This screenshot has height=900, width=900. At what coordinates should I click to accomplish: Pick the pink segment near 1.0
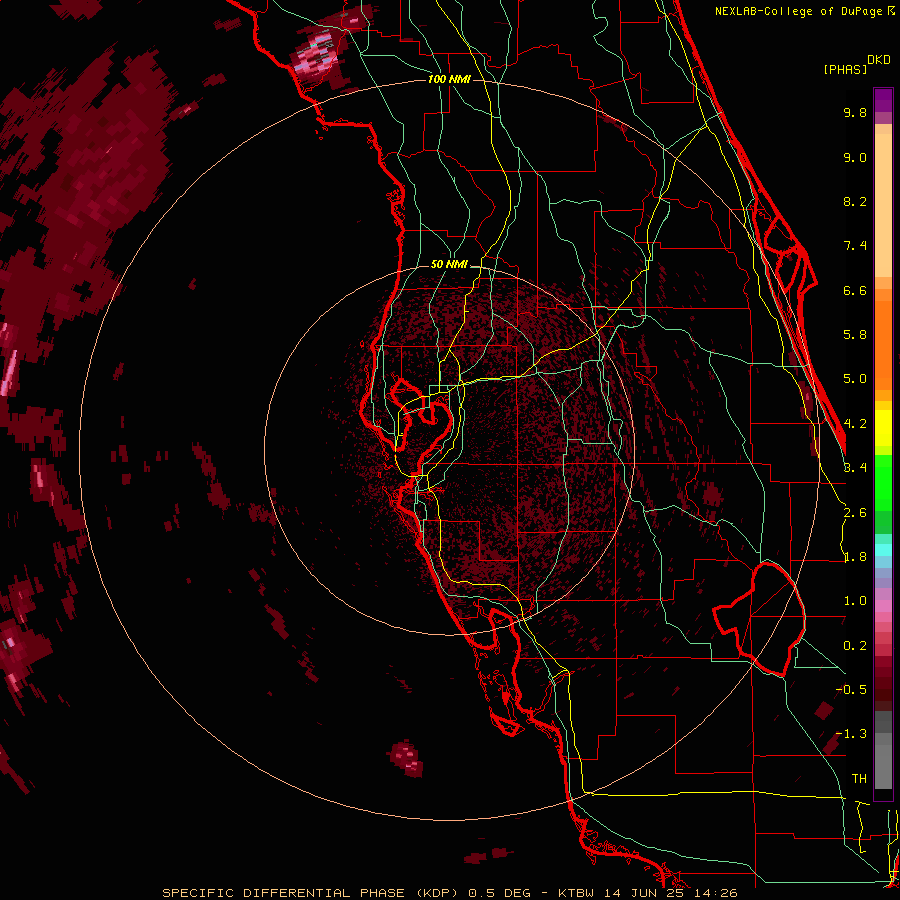(x=883, y=605)
